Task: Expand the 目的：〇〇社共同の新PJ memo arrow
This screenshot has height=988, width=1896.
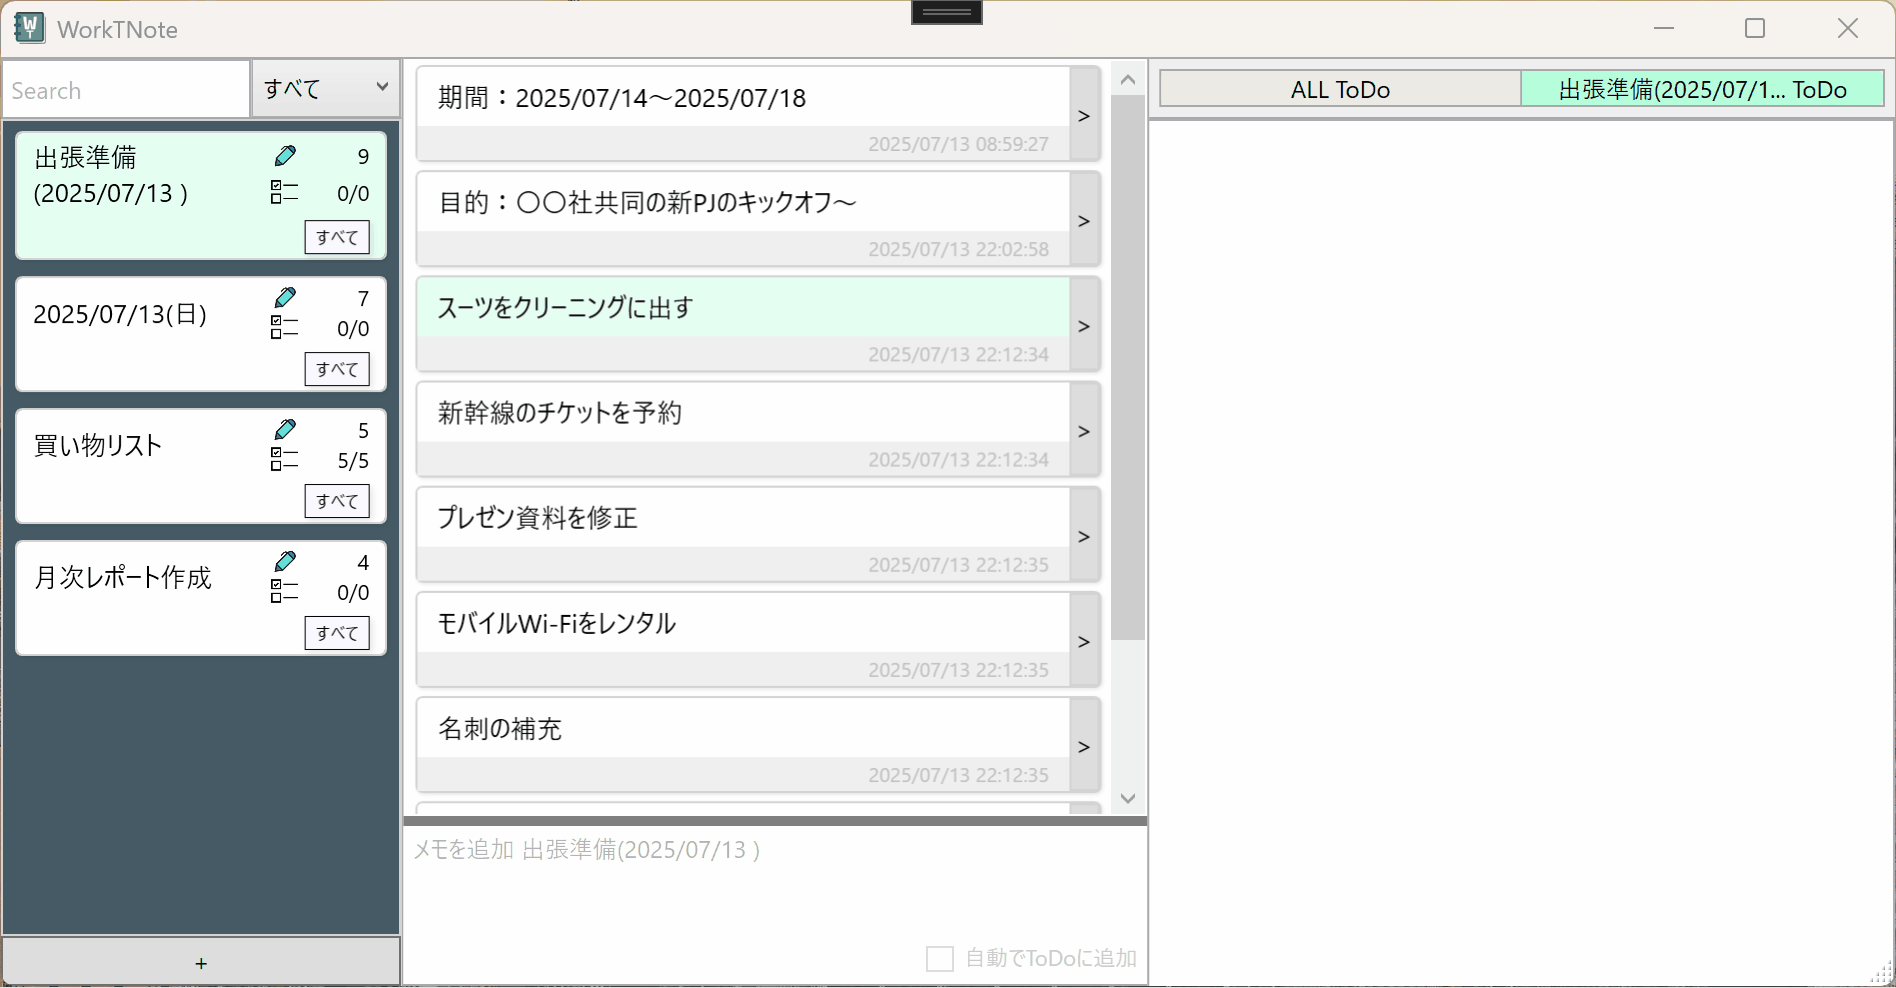Action: [x=1084, y=220]
